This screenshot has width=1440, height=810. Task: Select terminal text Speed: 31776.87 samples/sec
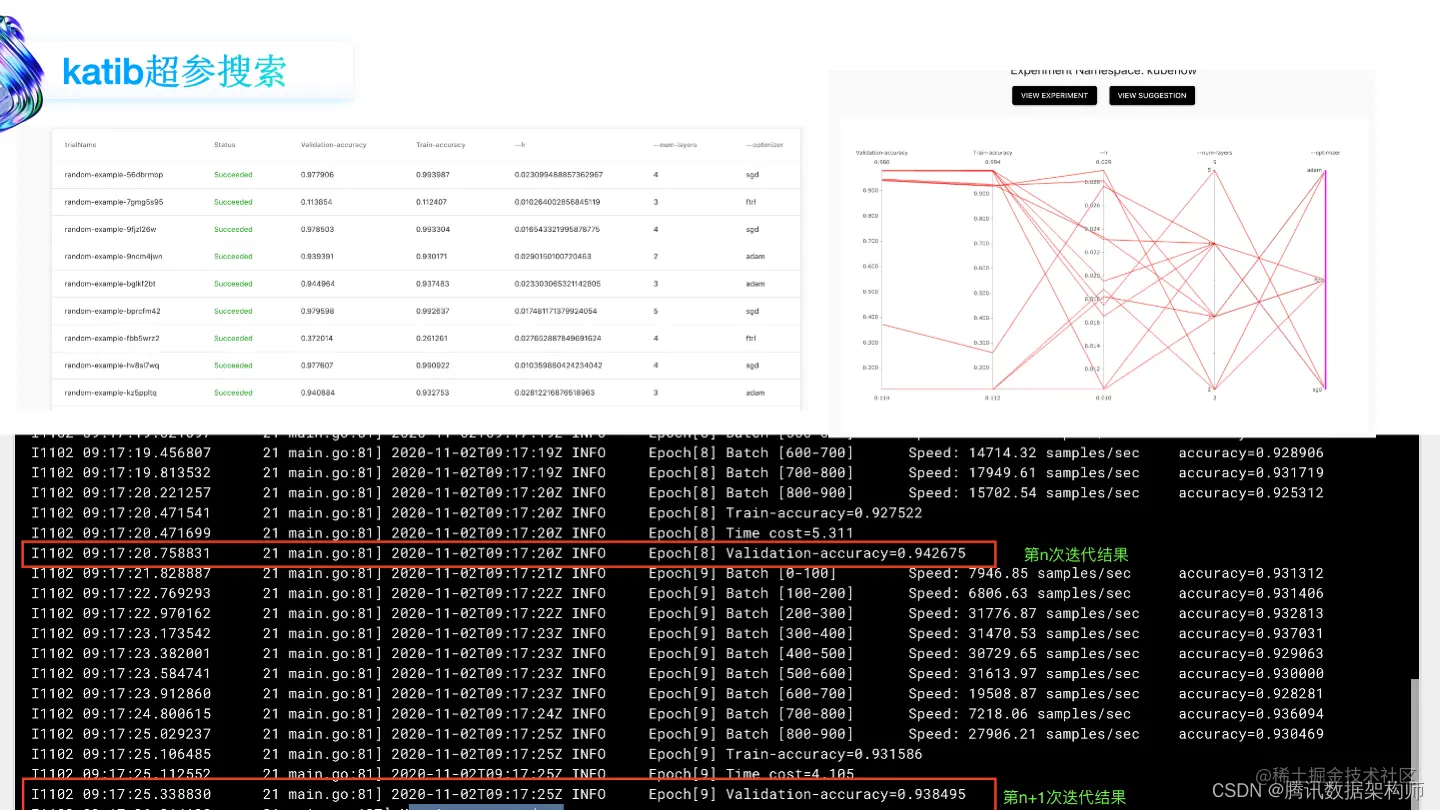1024,613
